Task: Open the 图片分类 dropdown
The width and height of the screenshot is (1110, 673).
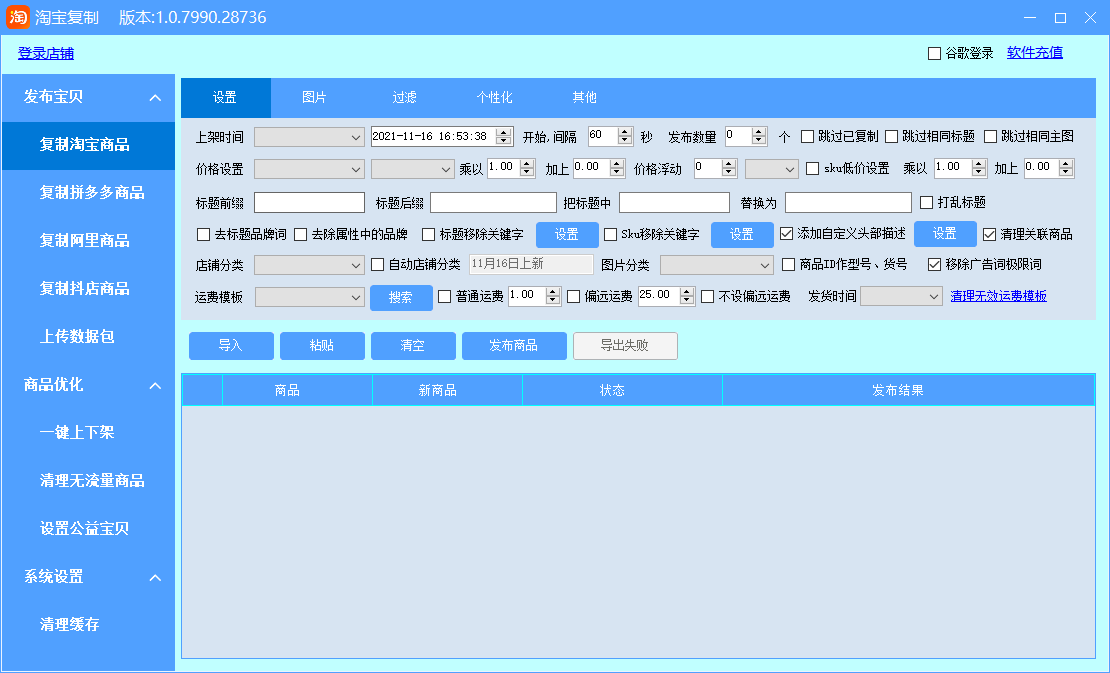Action: 716,265
